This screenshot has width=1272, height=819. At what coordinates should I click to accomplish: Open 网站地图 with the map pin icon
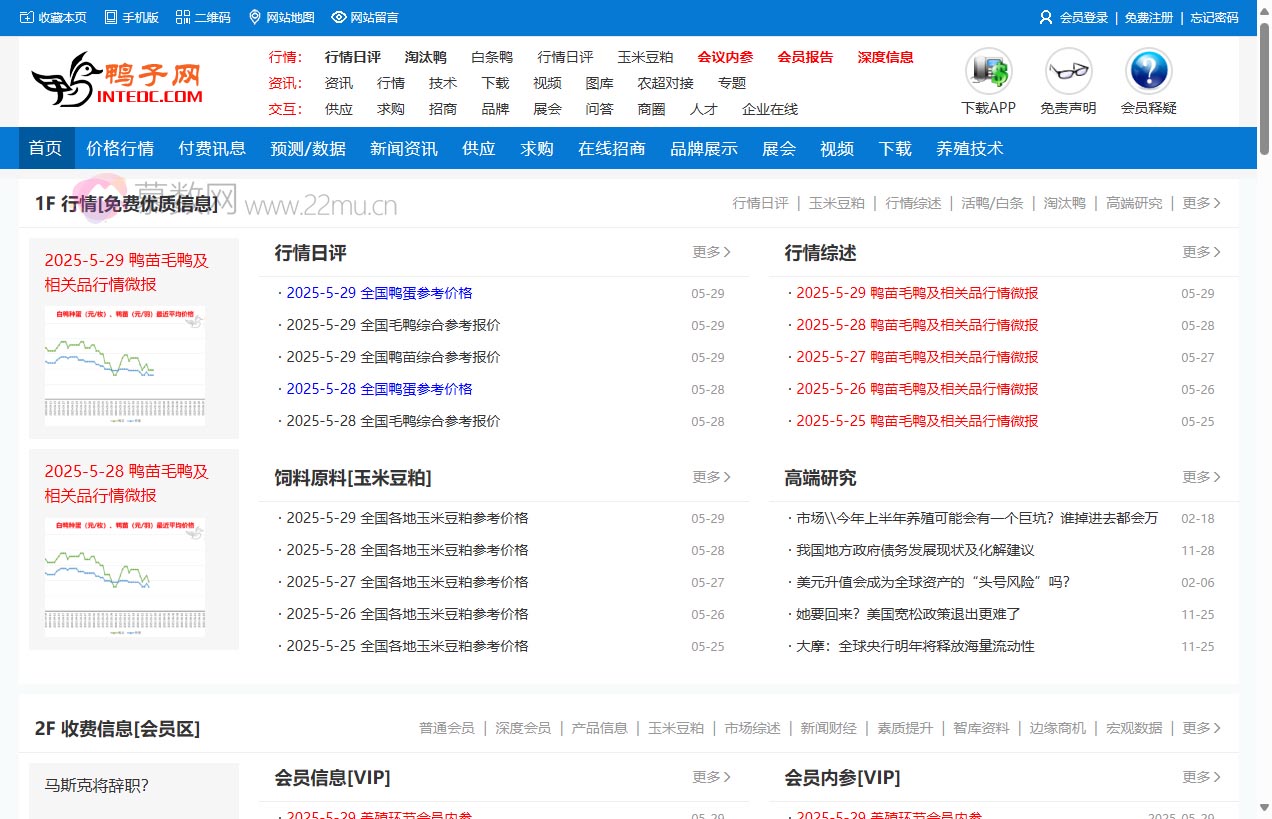(254, 16)
